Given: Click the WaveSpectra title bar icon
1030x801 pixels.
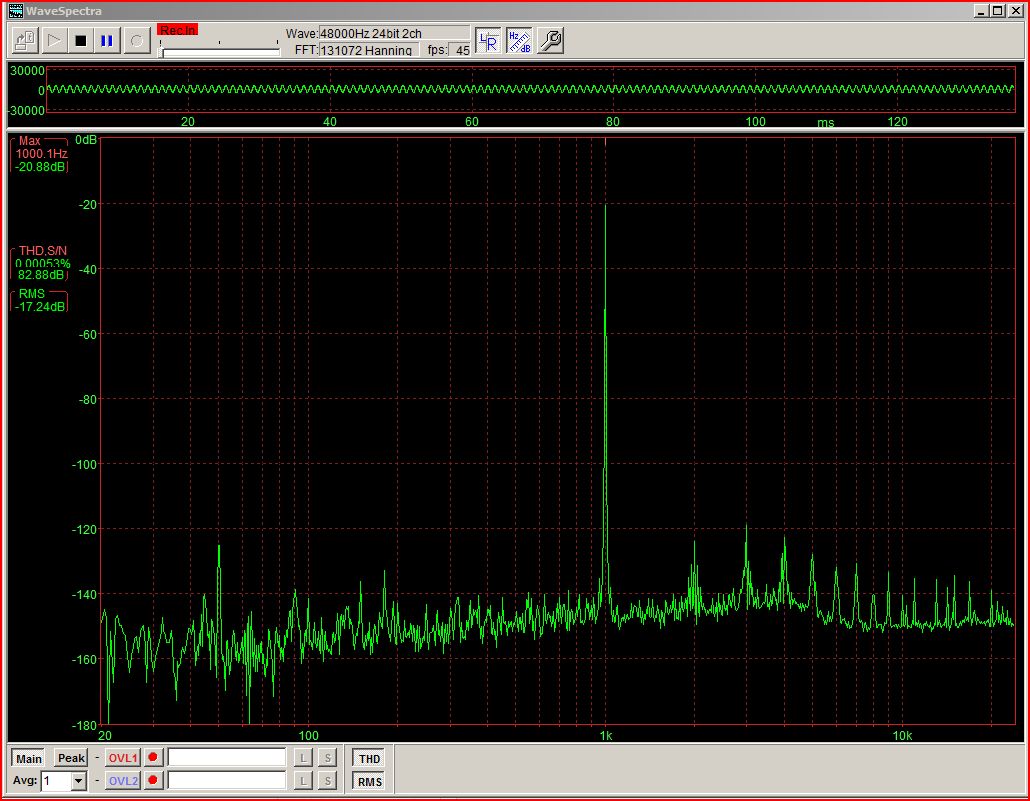Looking at the screenshot, I should 15,11.
